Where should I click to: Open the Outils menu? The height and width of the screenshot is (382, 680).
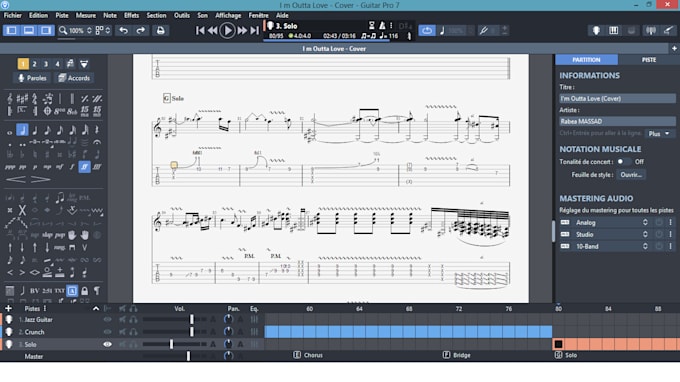182,15
